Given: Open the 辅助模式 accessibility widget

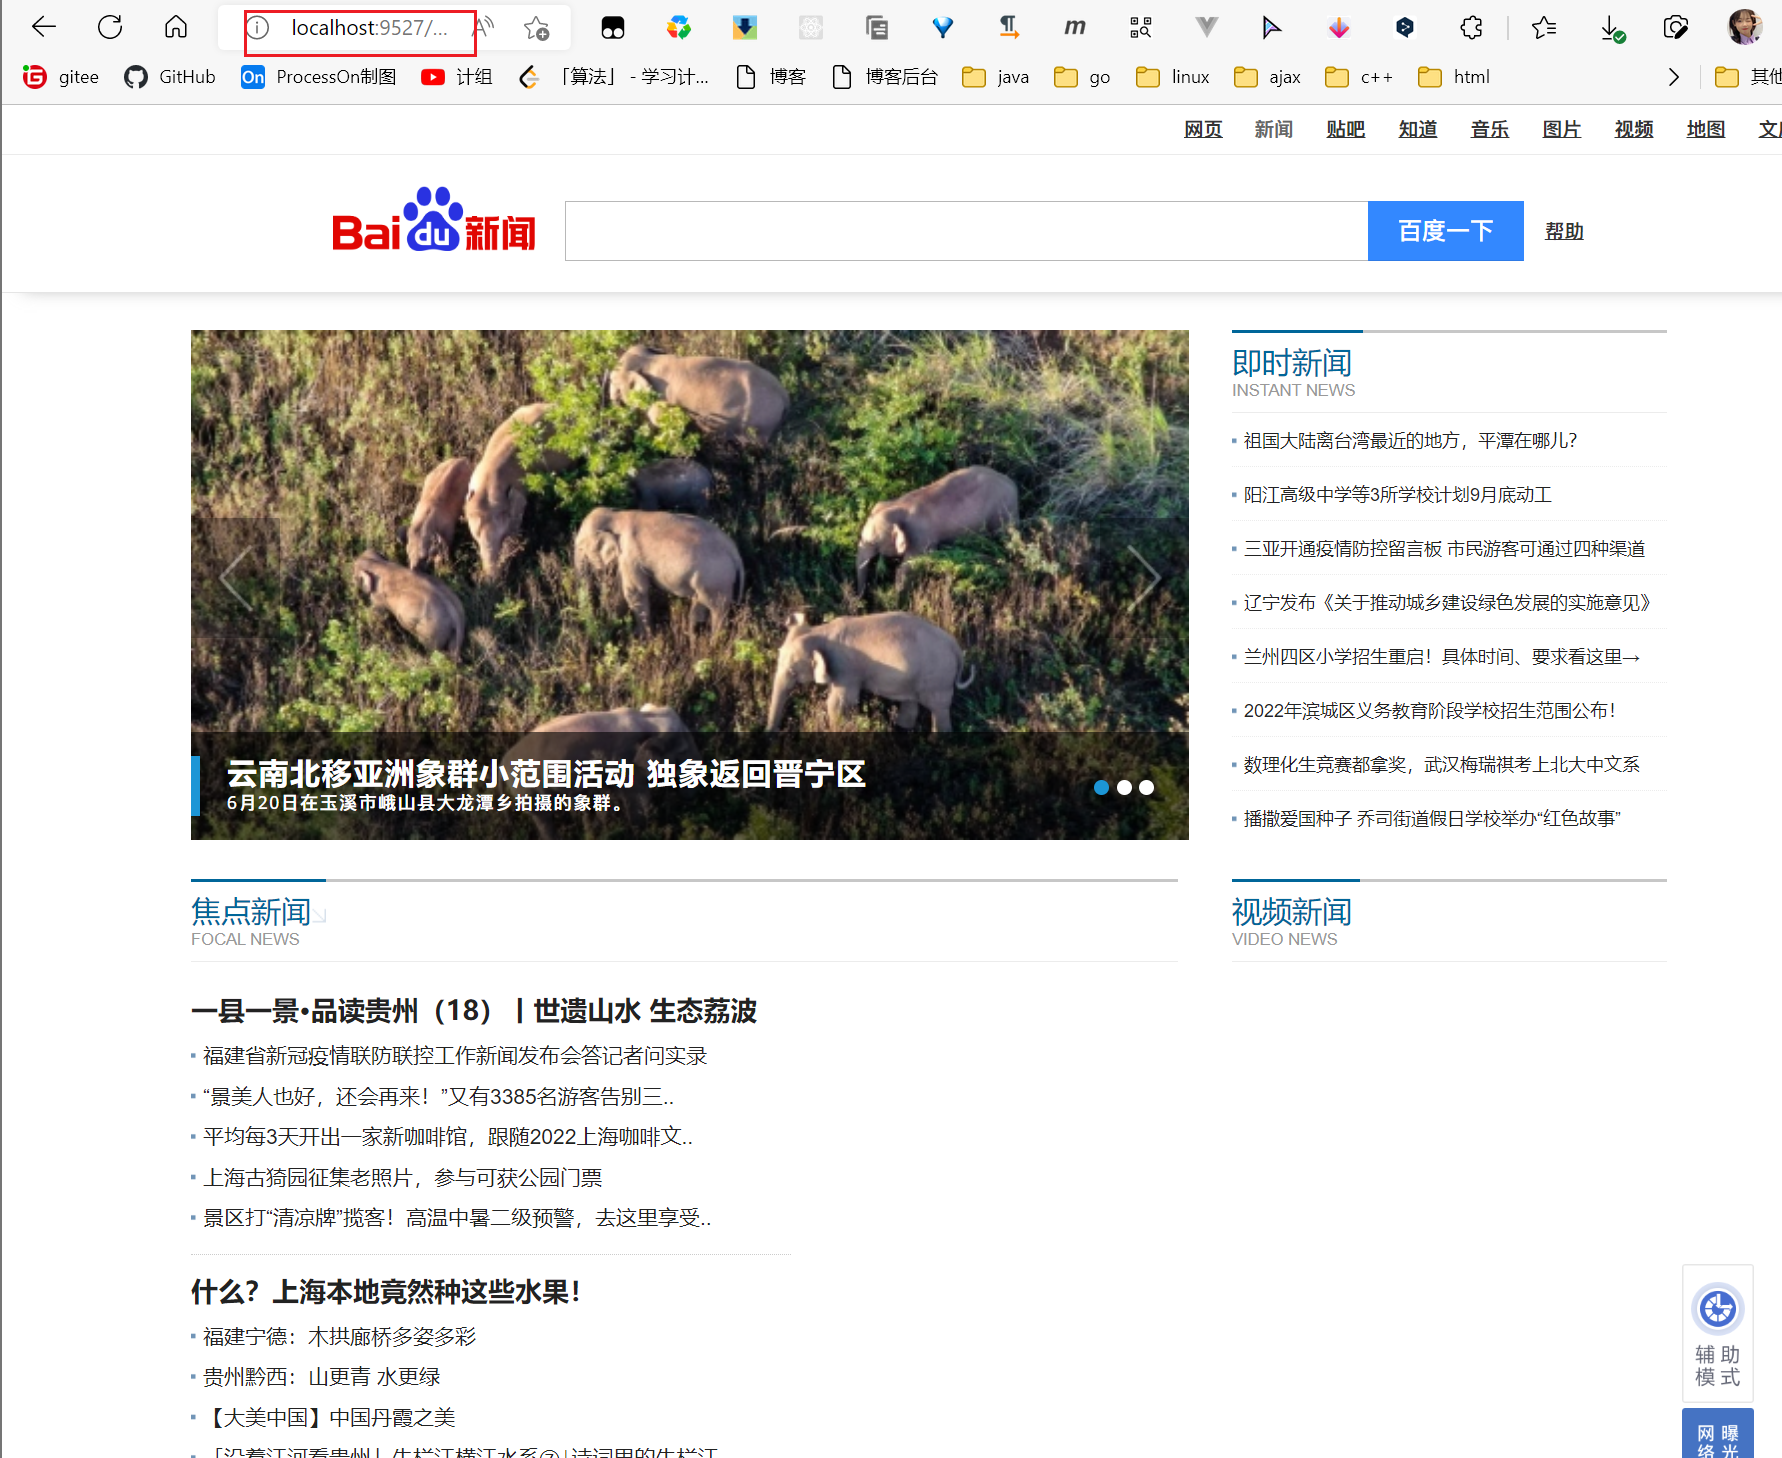Looking at the screenshot, I should tap(1718, 1334).
